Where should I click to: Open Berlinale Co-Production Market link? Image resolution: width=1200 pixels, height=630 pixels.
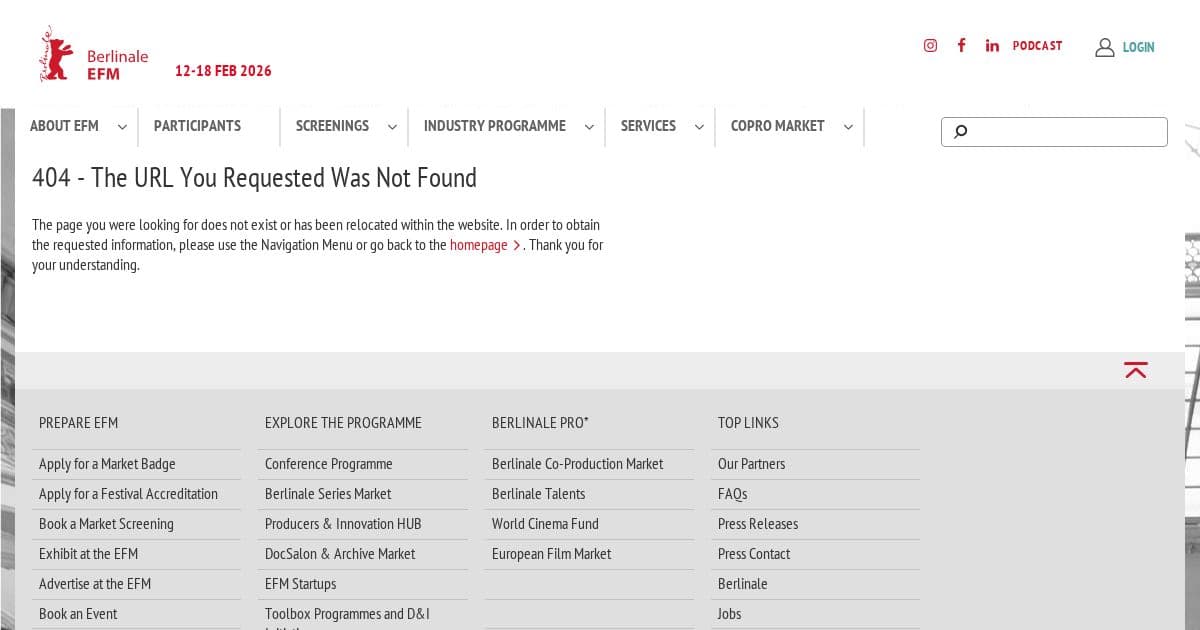[x=577, y=464]
